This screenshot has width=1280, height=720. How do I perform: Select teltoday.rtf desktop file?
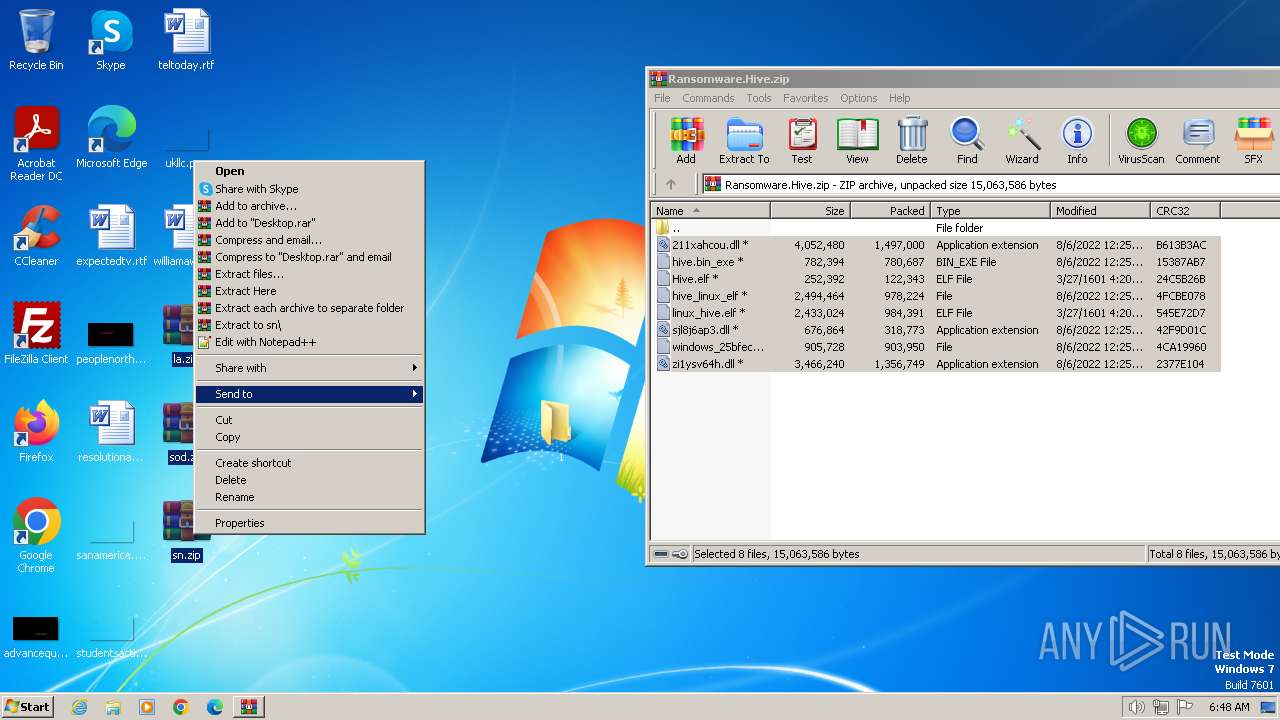click(186, 40)
